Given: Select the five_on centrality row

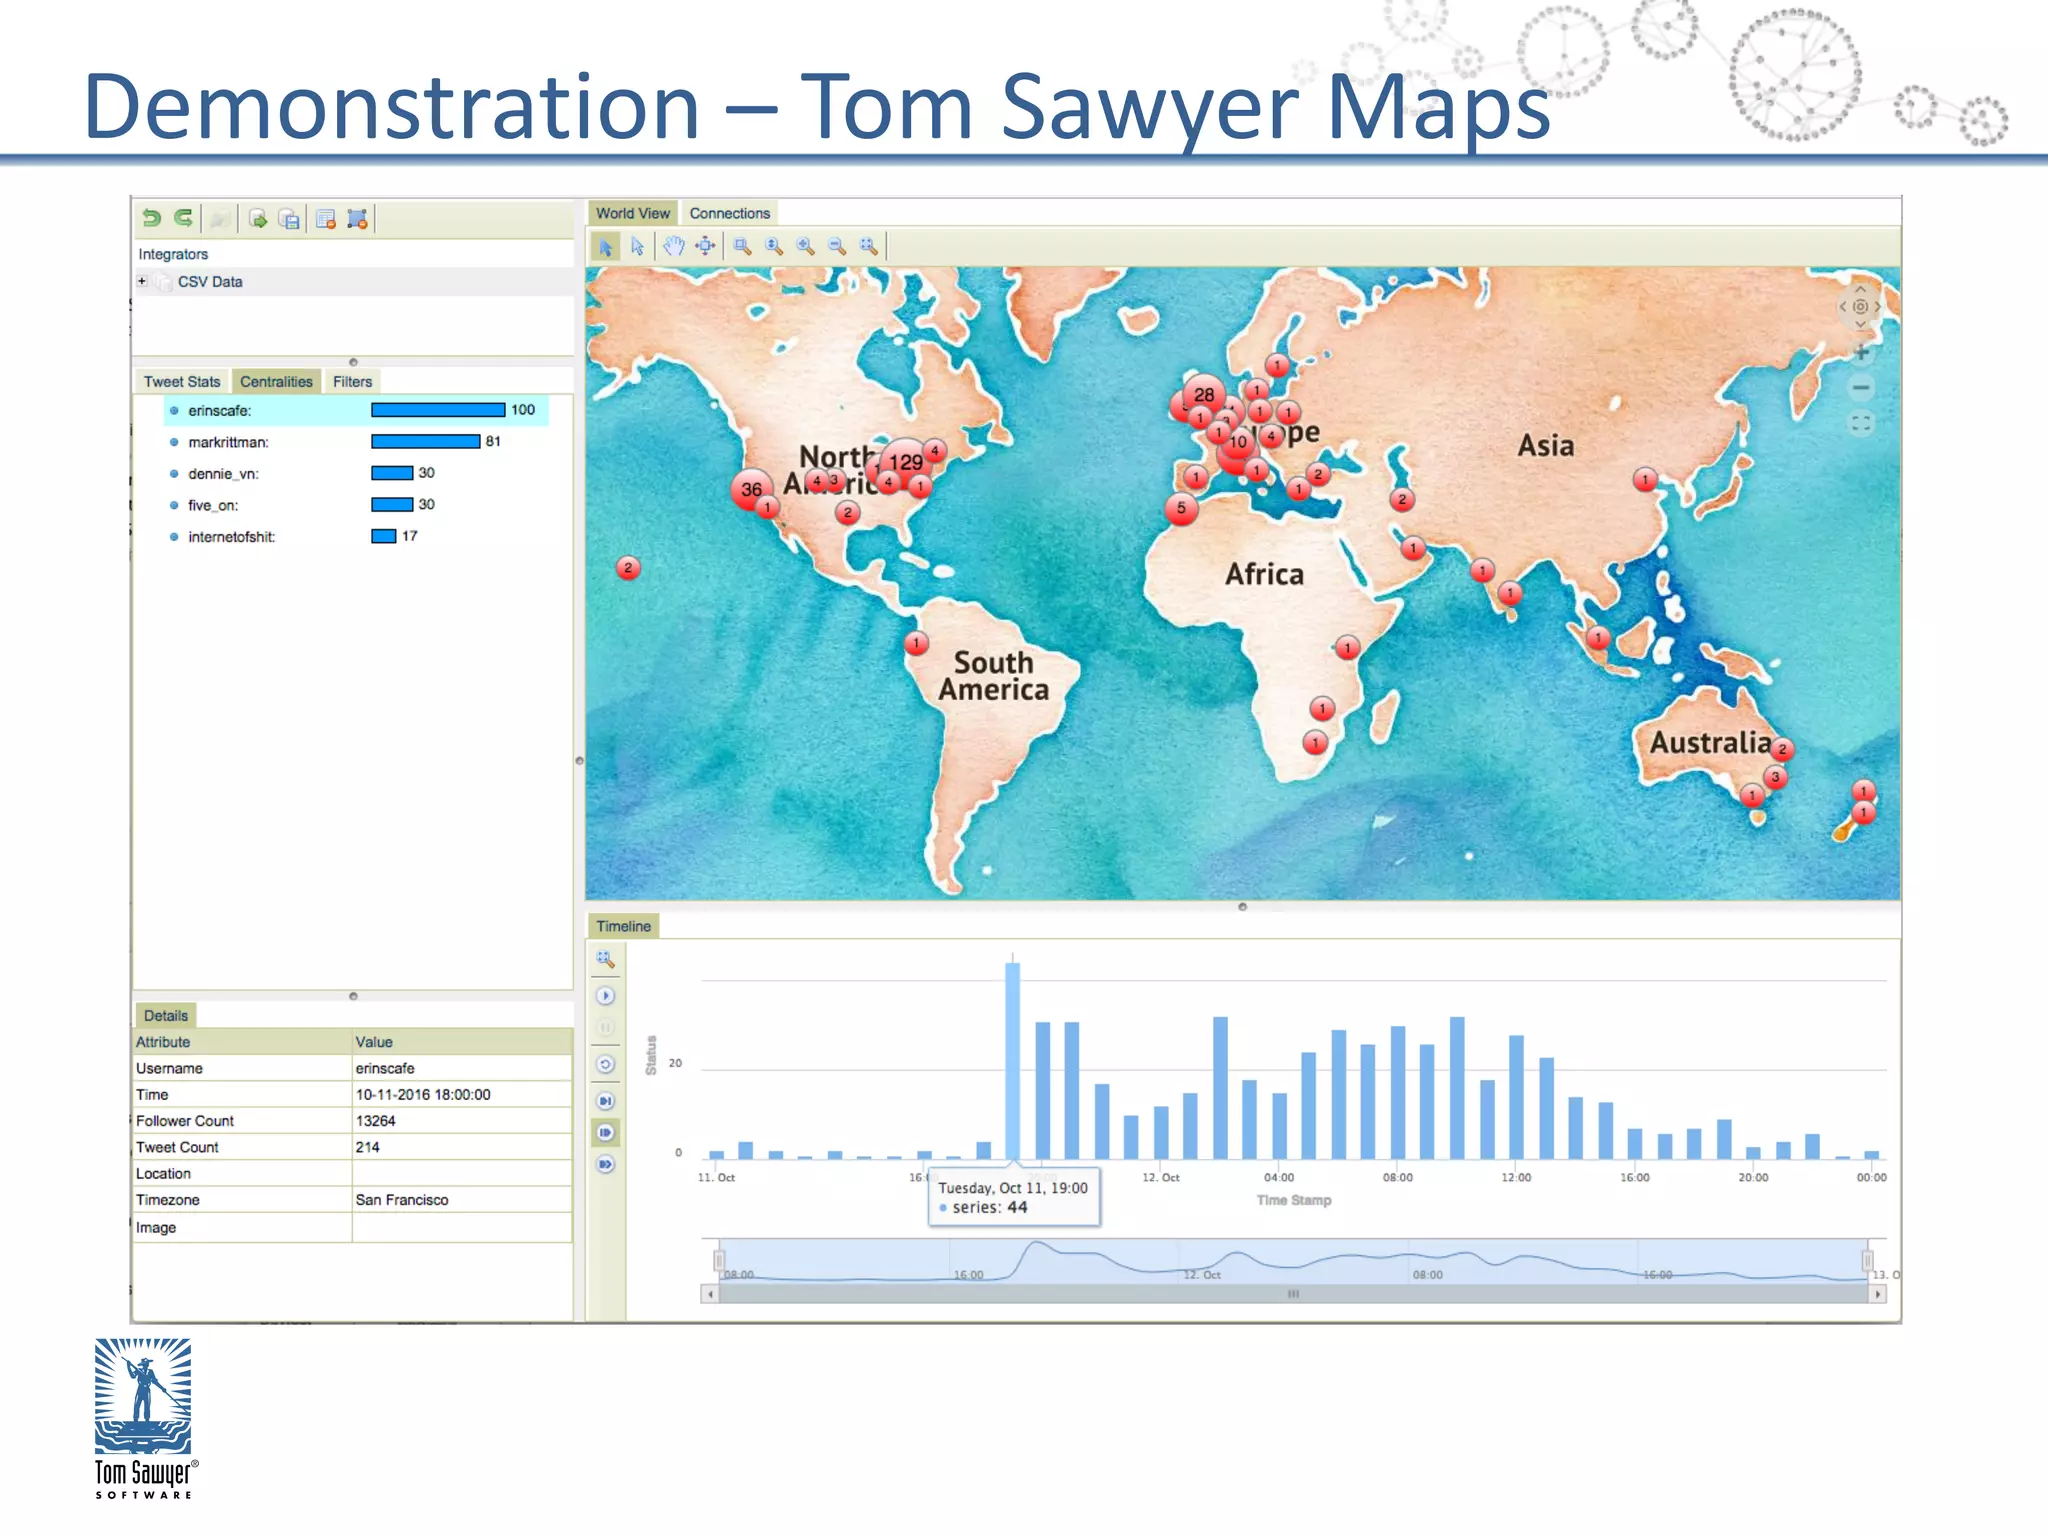Looking at the screenshot, I should point(356,505).
